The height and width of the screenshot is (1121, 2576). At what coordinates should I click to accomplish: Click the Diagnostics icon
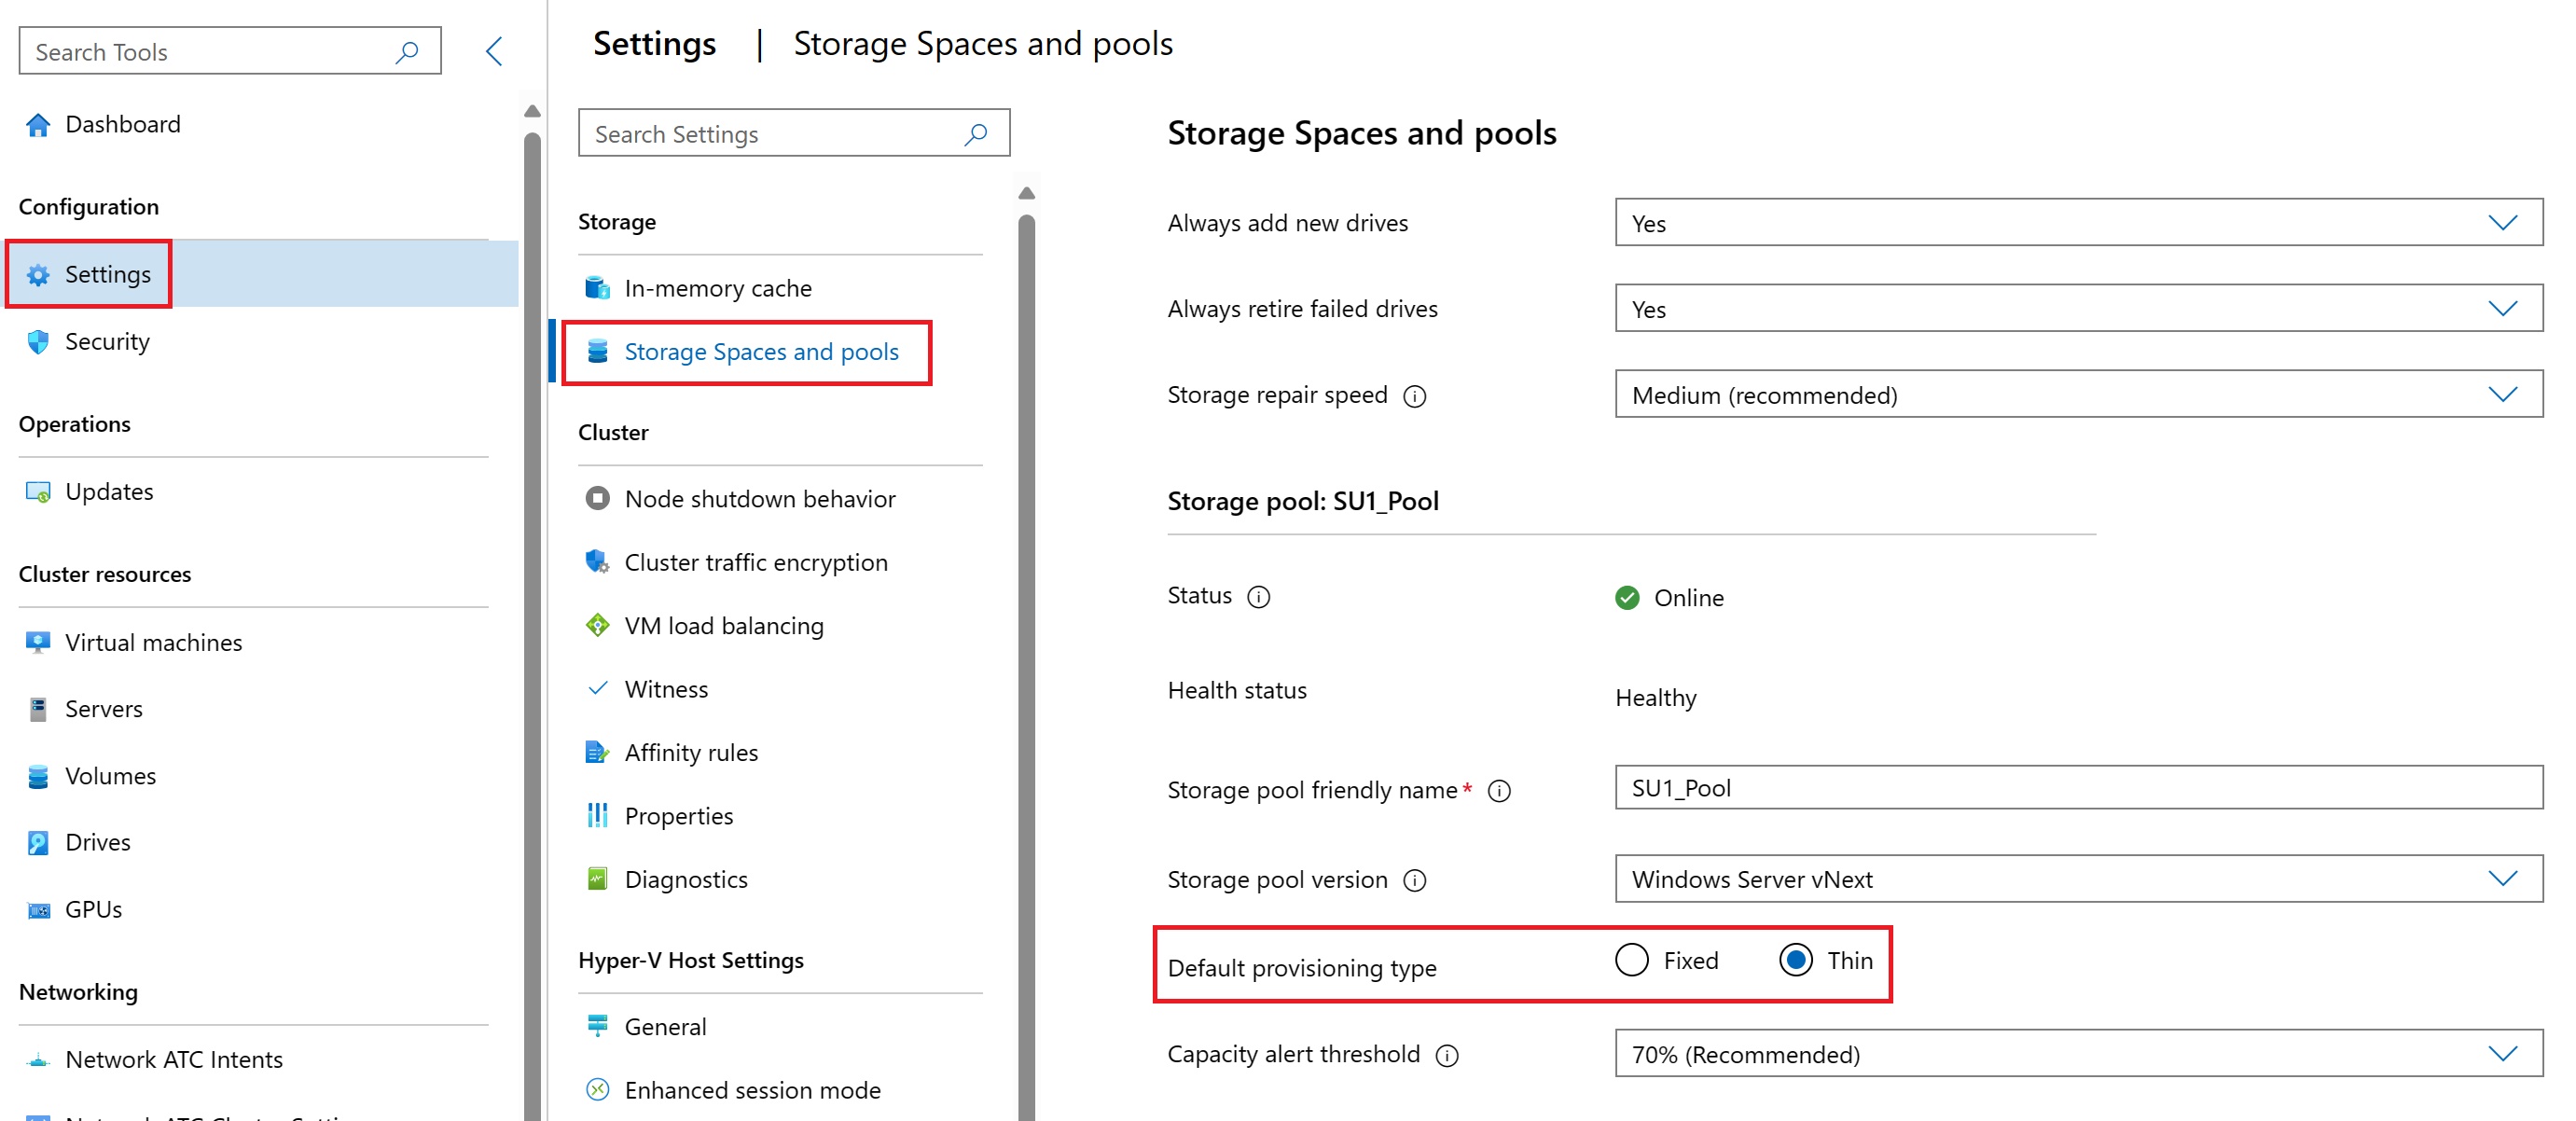click(597, 879)
